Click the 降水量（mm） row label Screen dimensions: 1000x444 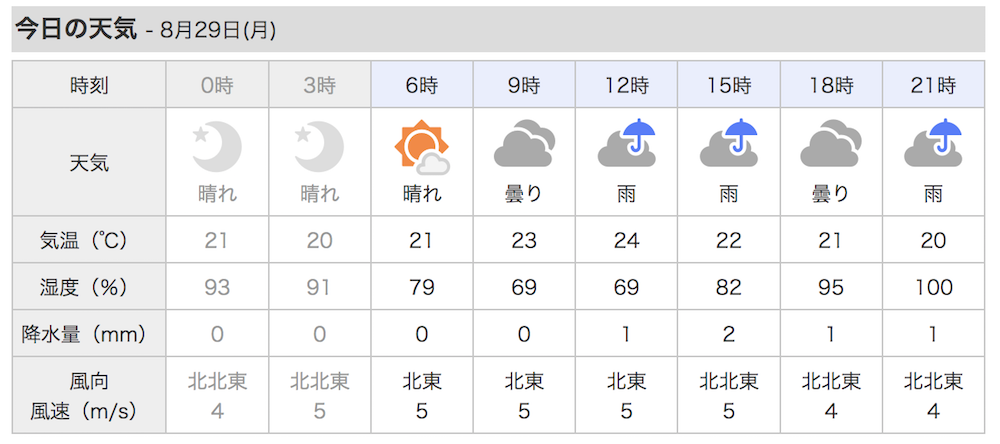pos(89,334)
